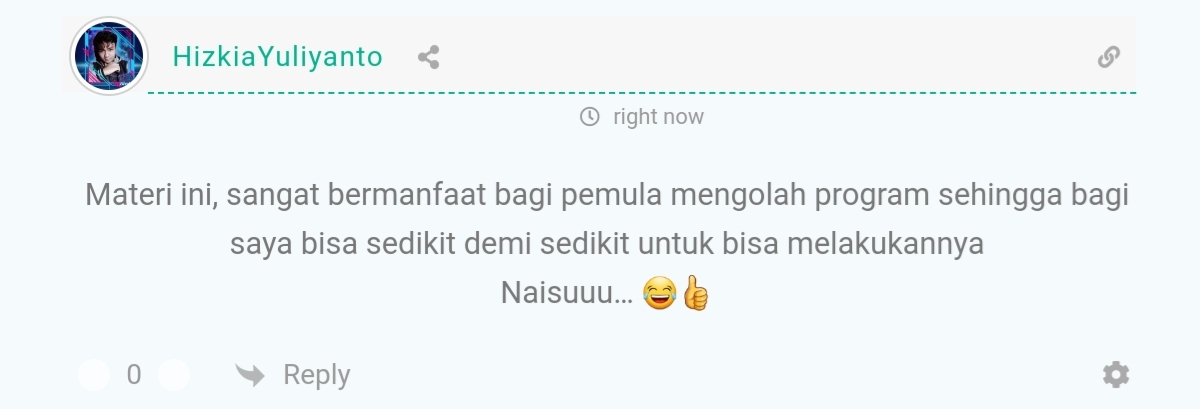Click the thumbs up emoji

tap(696, 294)
